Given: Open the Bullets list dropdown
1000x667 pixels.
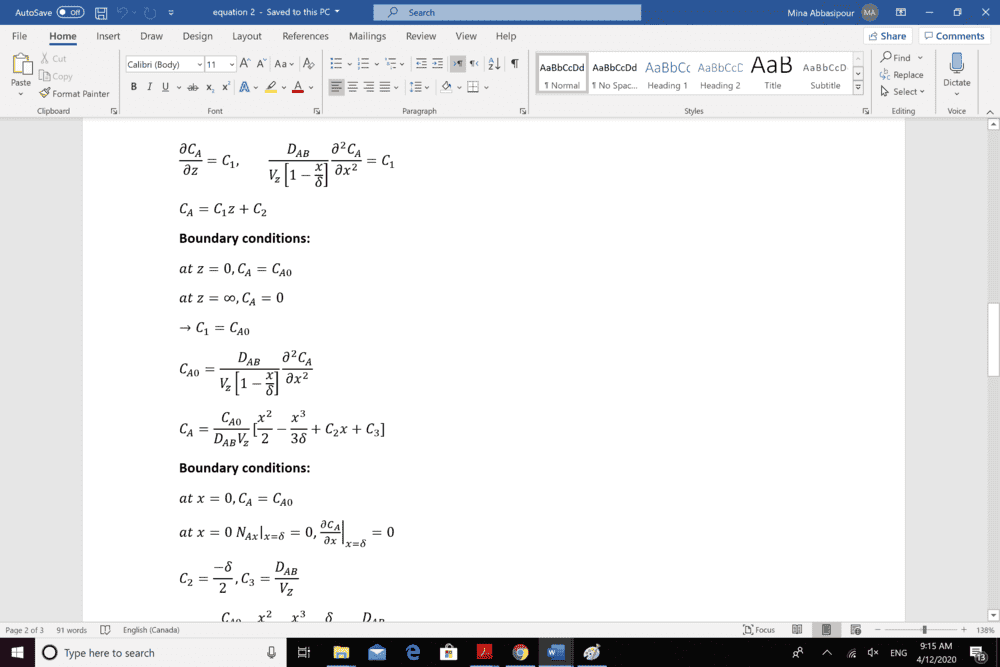Looking at the screenshot, I should point(349,64).
